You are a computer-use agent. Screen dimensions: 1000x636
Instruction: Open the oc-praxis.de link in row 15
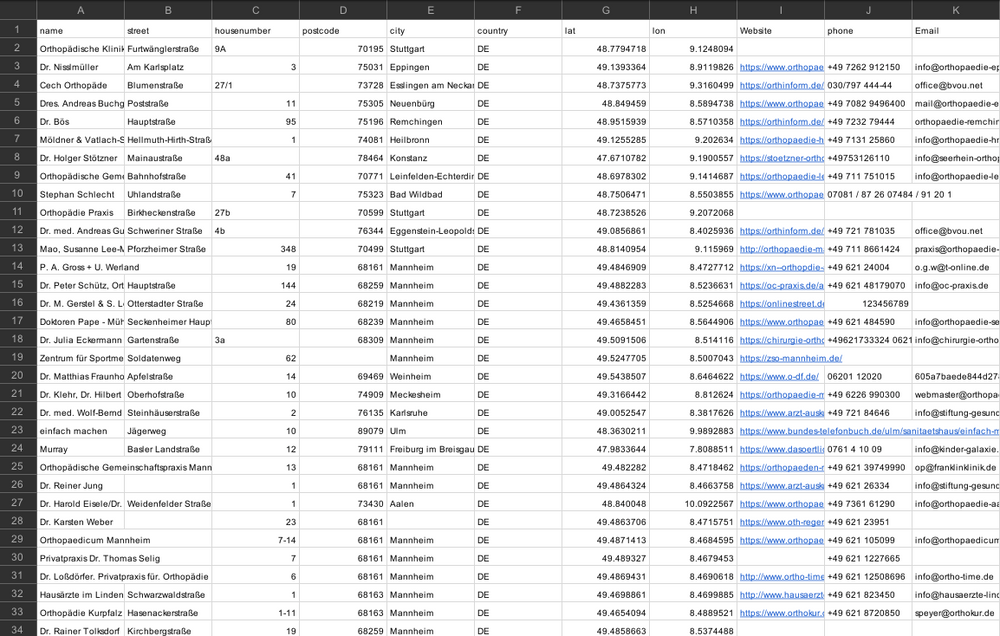click(781, 286)
